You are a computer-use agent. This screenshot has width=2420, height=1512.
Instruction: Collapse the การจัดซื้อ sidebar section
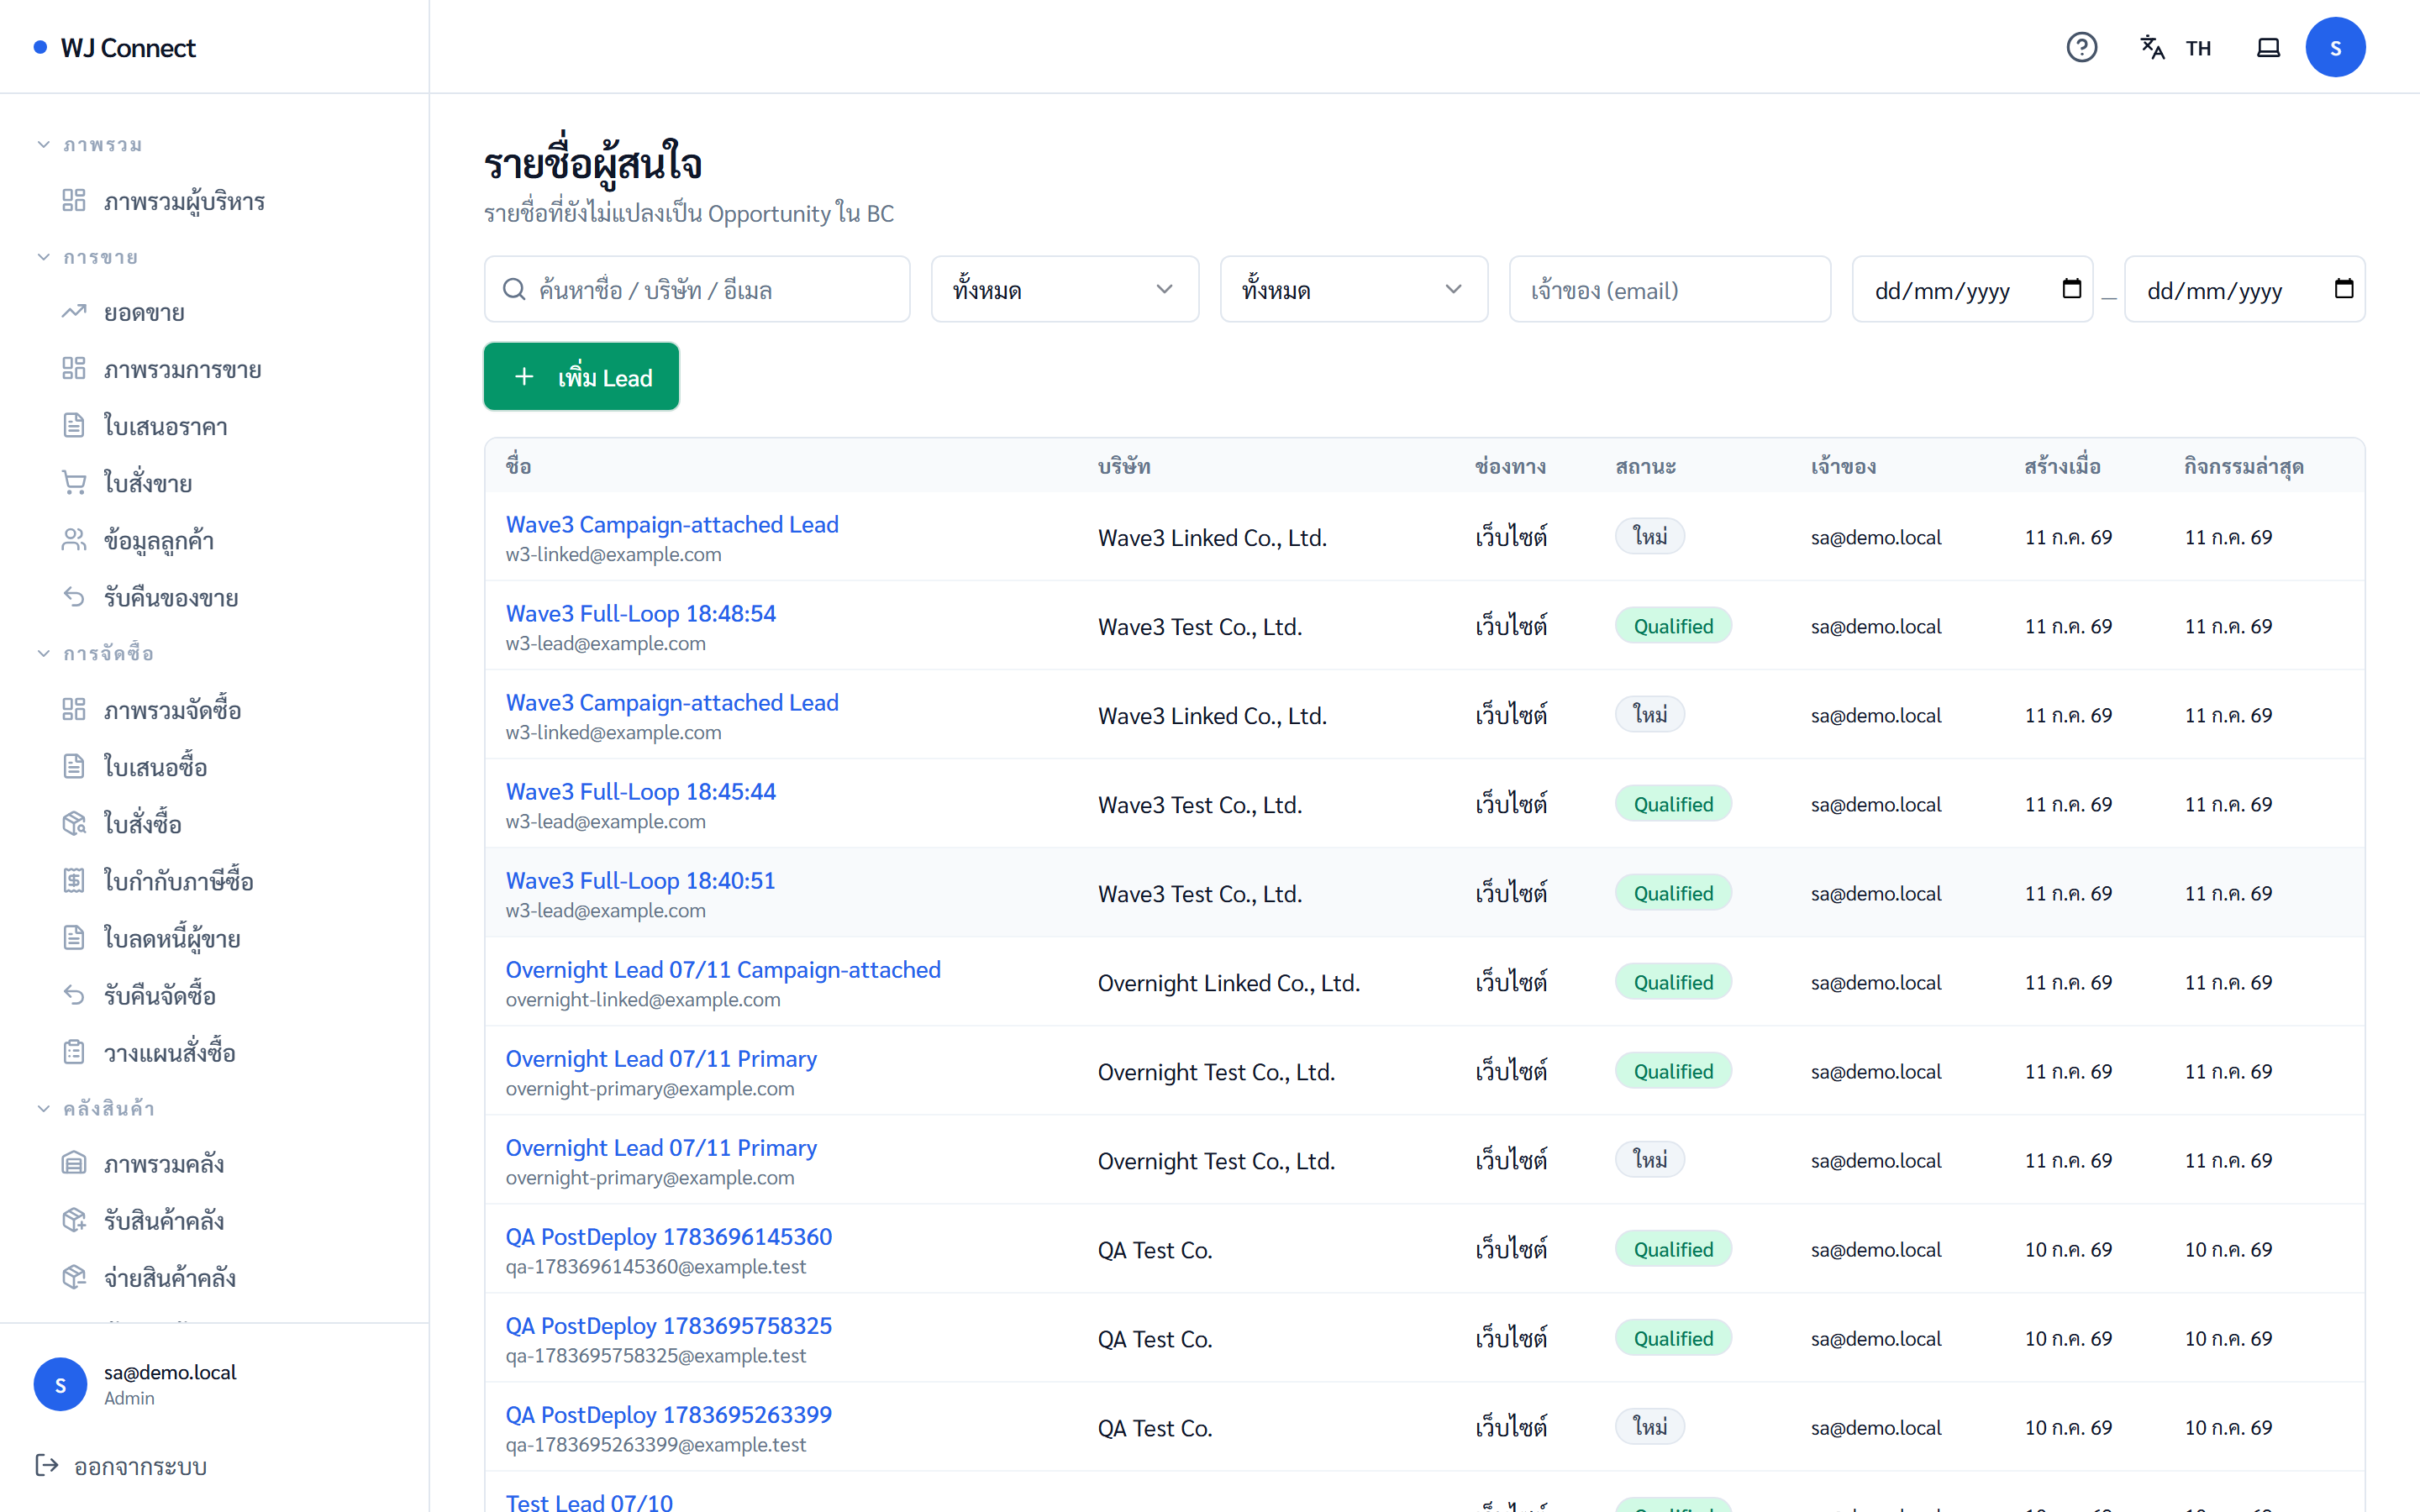(95, 653)
